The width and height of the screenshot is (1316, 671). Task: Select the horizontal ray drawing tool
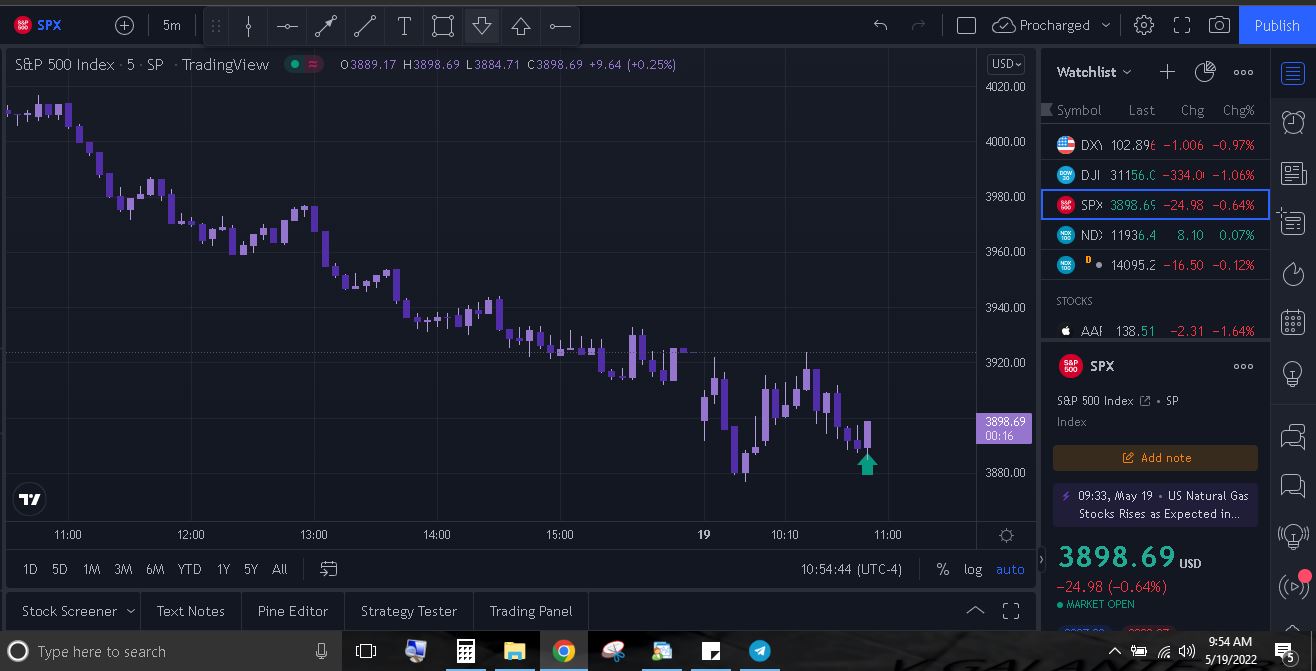[x=560, y=26]
